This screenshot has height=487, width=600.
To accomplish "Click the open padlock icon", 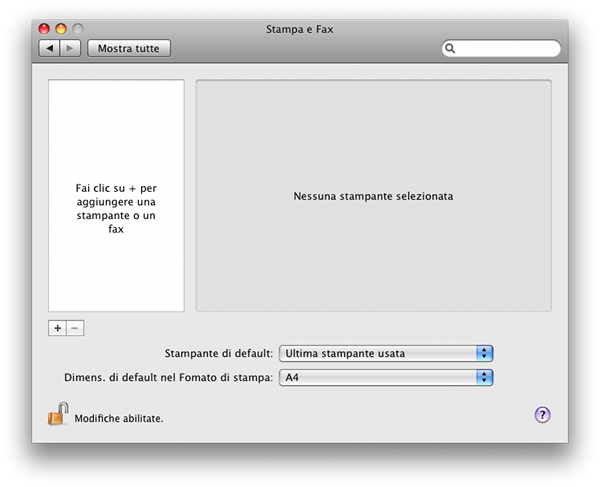I will click(x=58, y=414).
